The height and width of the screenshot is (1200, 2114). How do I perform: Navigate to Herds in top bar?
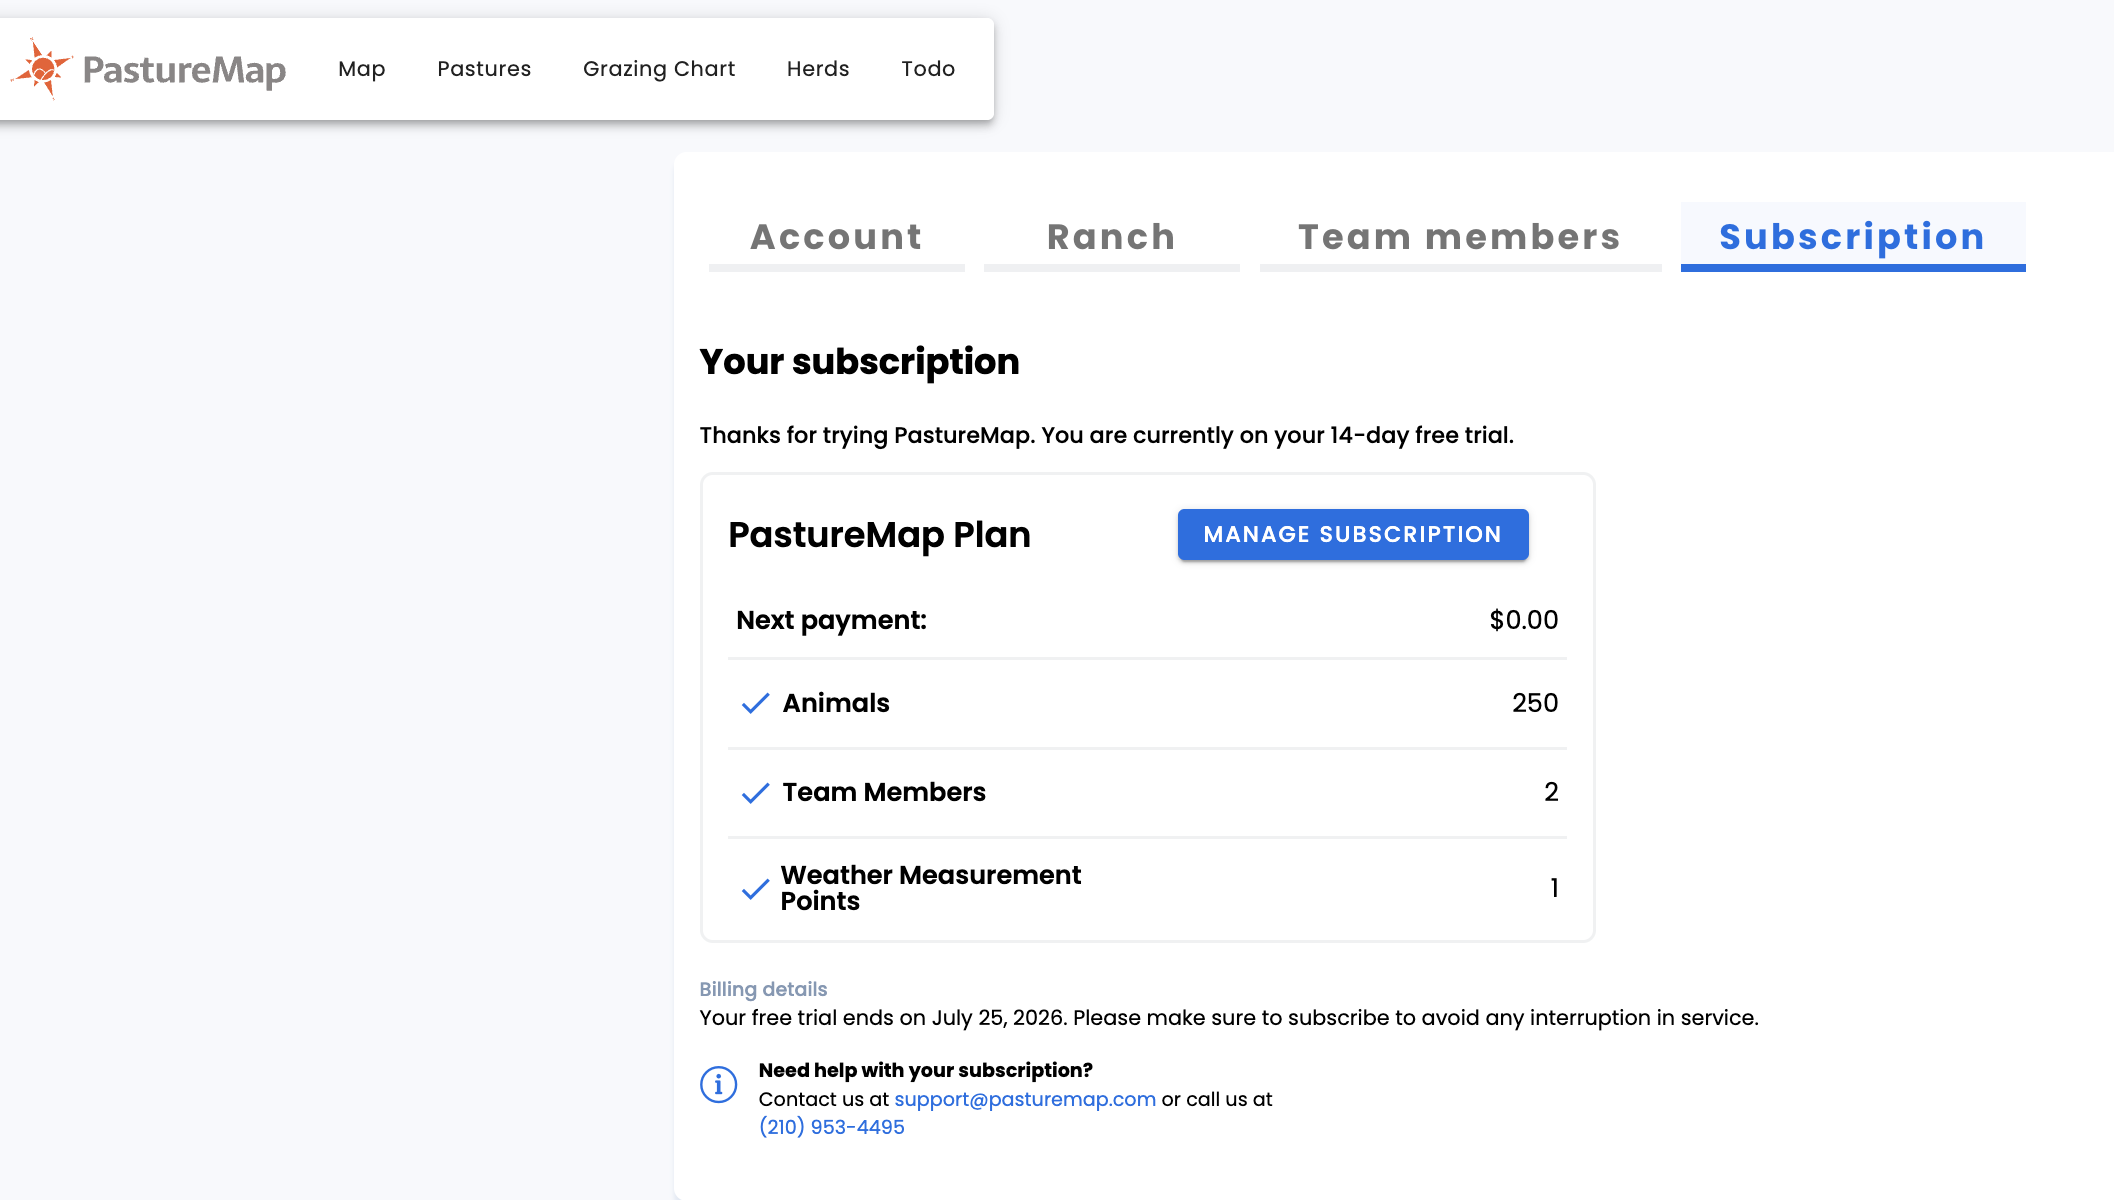[x=818, y=69]
